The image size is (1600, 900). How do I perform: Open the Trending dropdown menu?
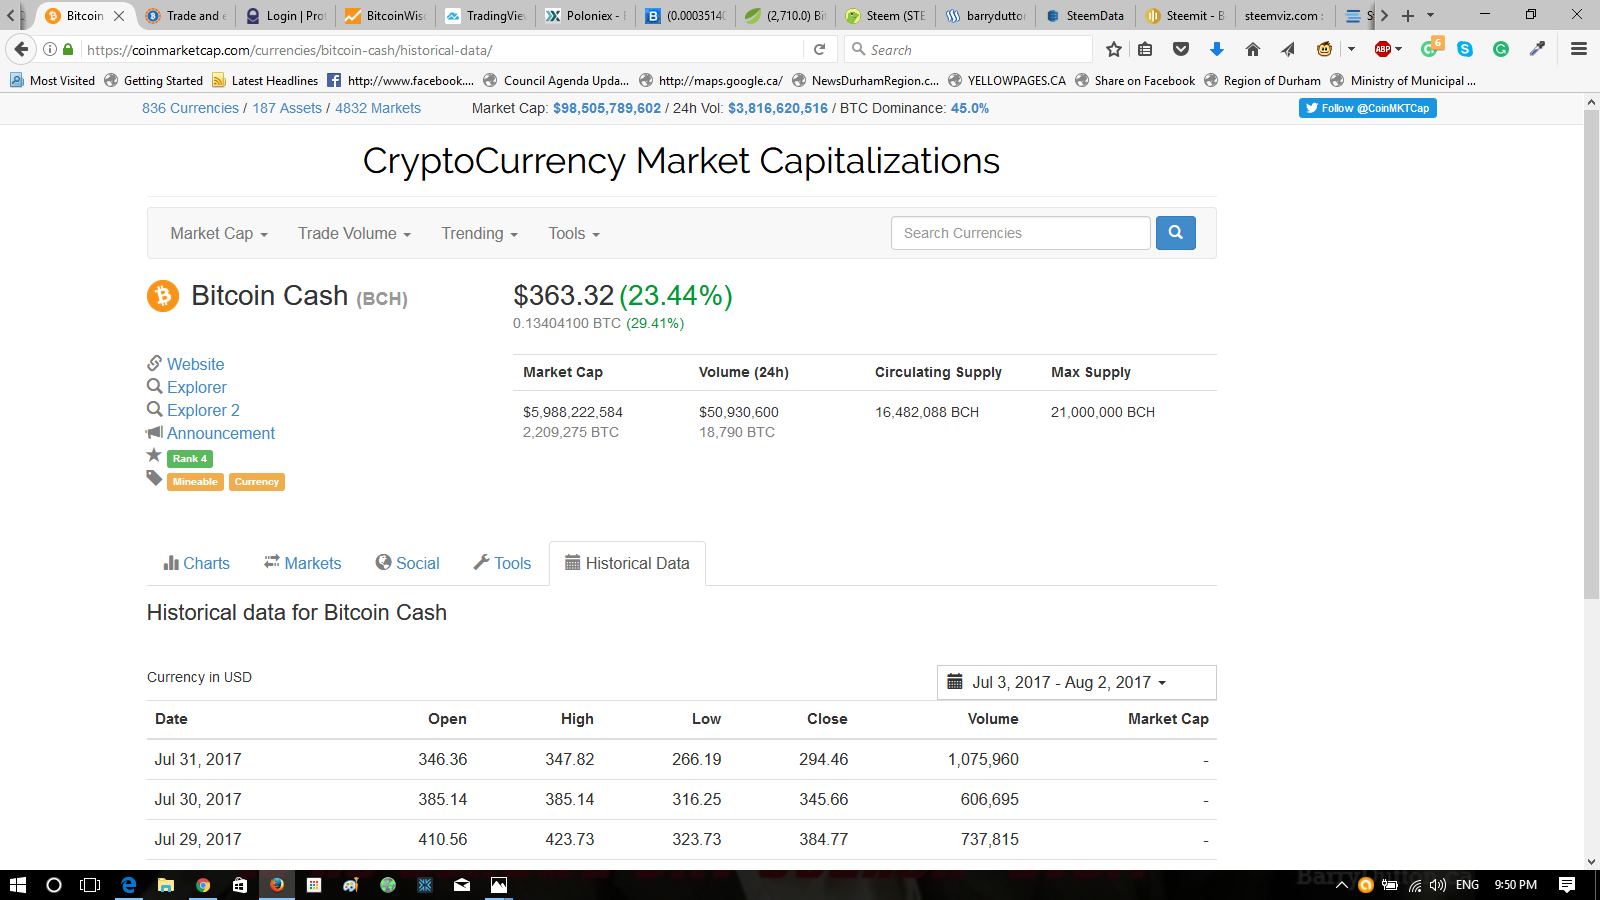480,233
